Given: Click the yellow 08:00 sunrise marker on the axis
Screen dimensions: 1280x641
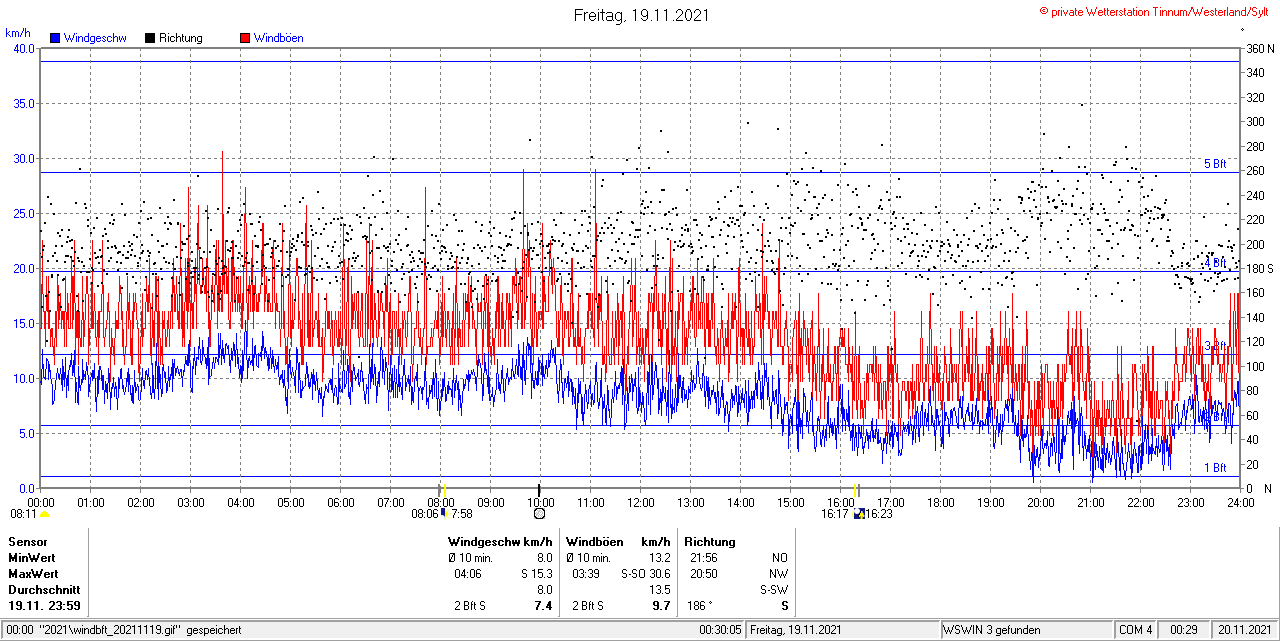Looking at the screenshot, I should click(444, 490).
